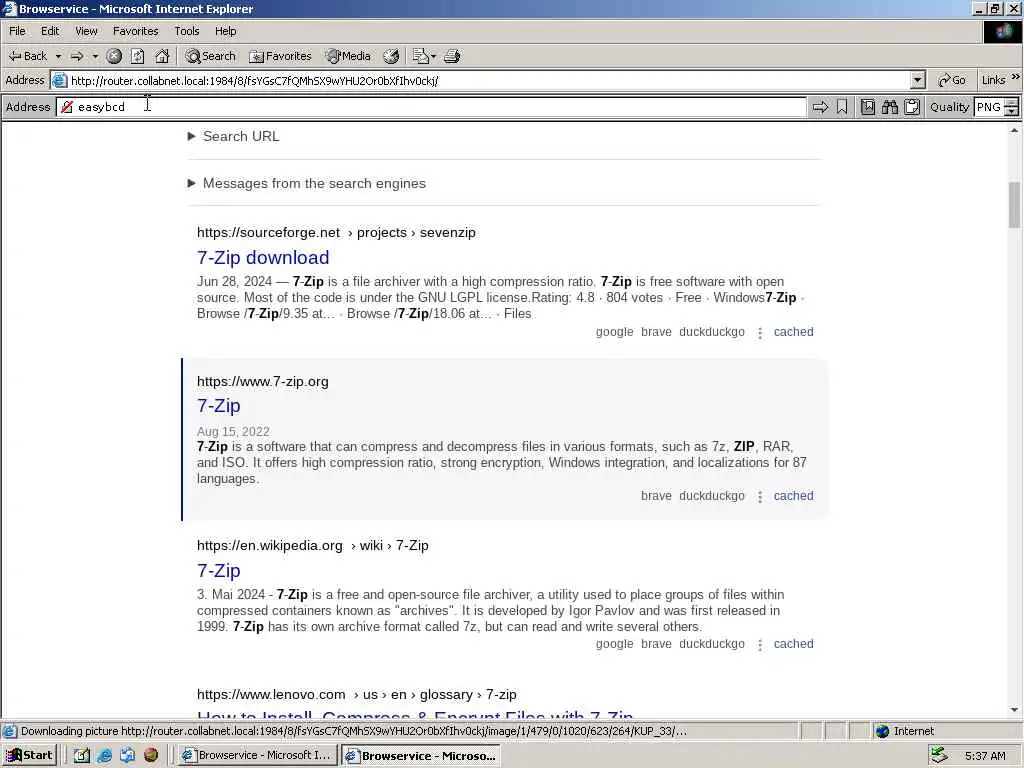1024x768 pixels.
Task: Open the IE address bar dropdown
Action: pos(918,80)
